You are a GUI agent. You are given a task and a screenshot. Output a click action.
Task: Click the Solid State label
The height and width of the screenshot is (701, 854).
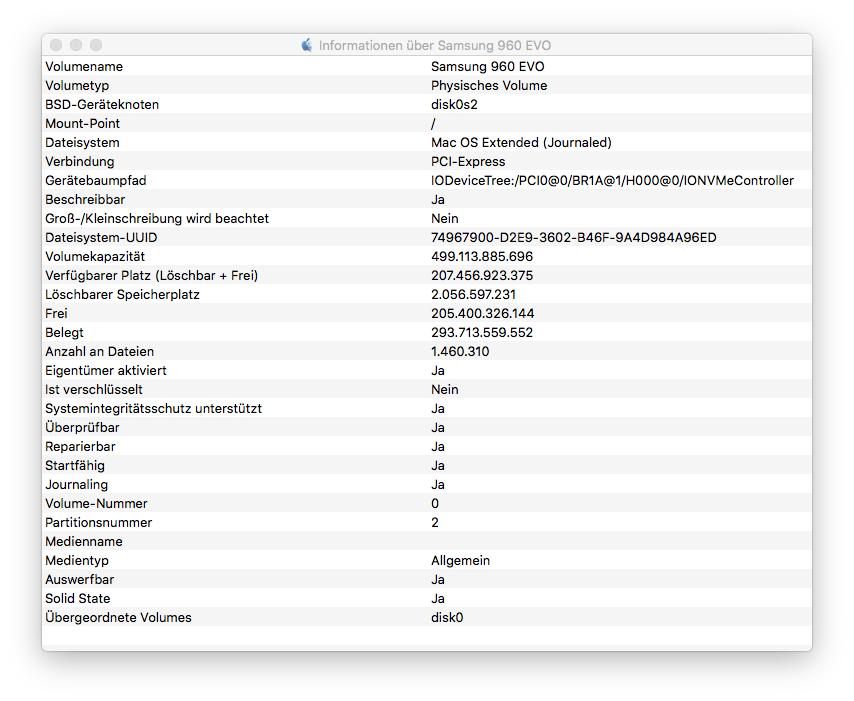(x=78, y=598)
